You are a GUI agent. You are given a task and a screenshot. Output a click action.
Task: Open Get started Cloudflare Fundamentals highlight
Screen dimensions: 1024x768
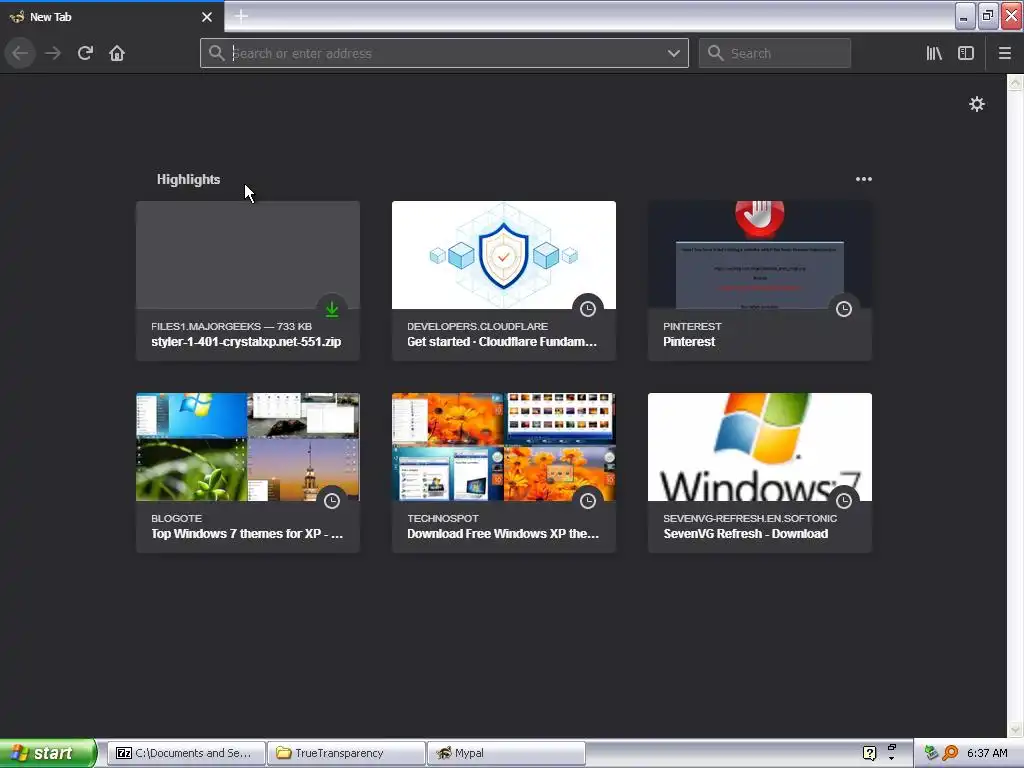pos(502,342)
